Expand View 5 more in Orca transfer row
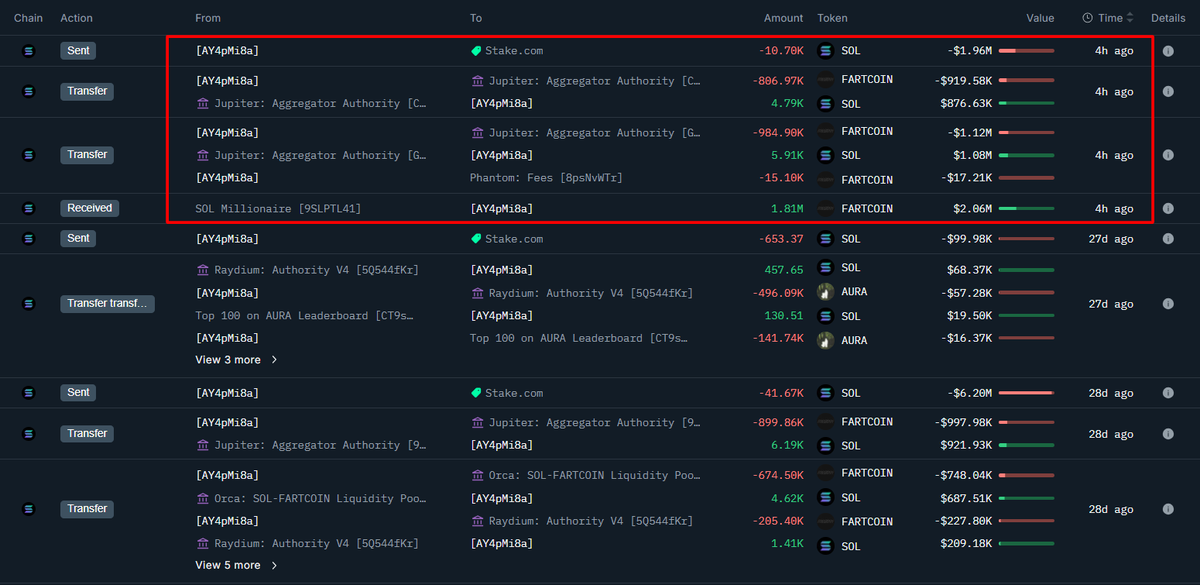Viewport: 1200px width, 585px height. [236, 565]
